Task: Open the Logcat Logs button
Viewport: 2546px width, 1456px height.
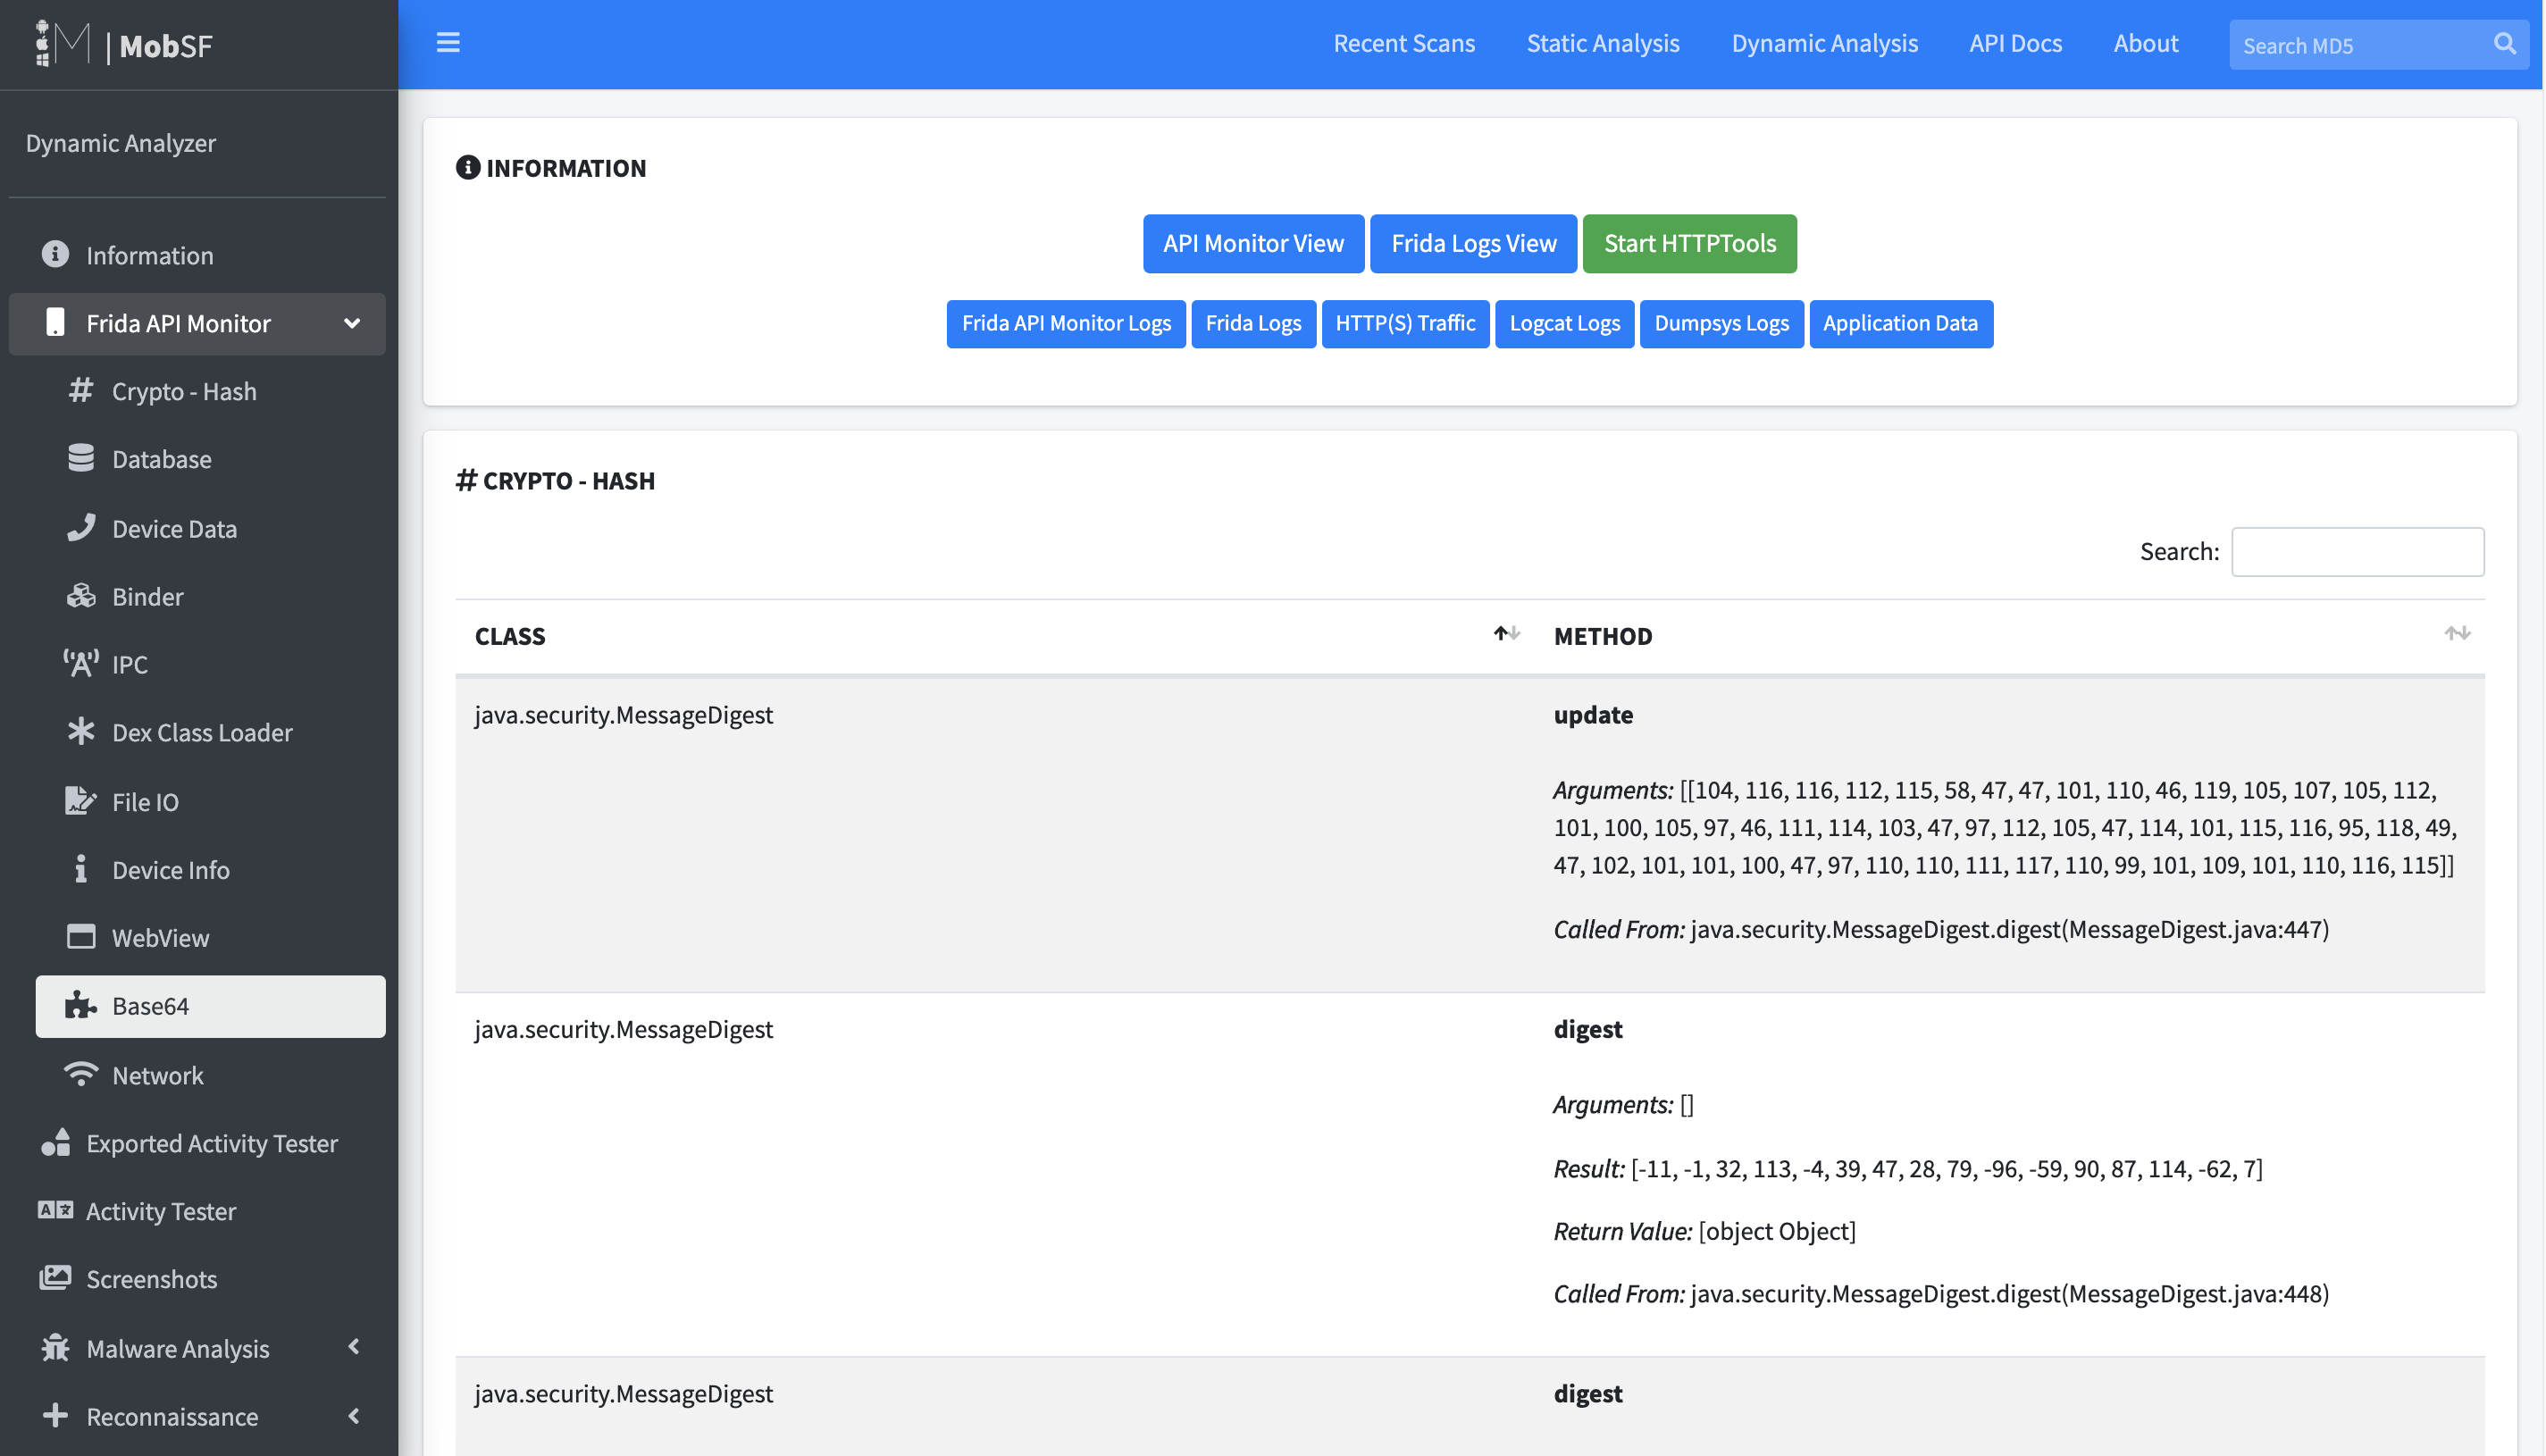Action: (1565, 323)
